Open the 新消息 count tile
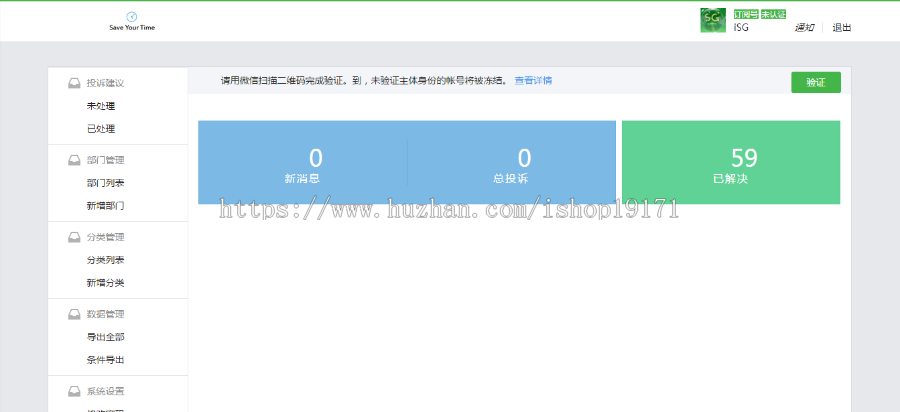Image resolution: width=900 pixels, height=412 pixels. [x=302, y=162]
